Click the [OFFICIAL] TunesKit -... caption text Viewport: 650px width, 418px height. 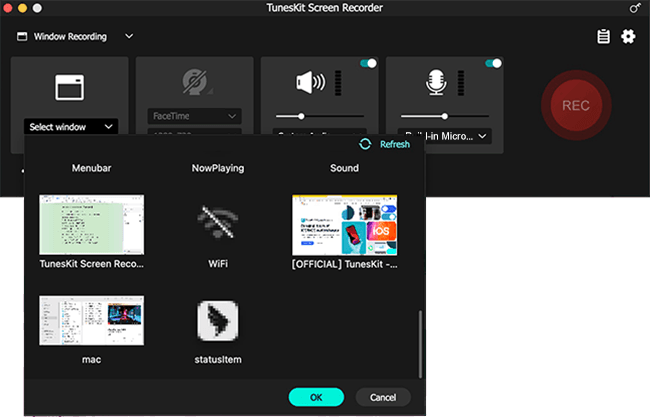(344, 264)
